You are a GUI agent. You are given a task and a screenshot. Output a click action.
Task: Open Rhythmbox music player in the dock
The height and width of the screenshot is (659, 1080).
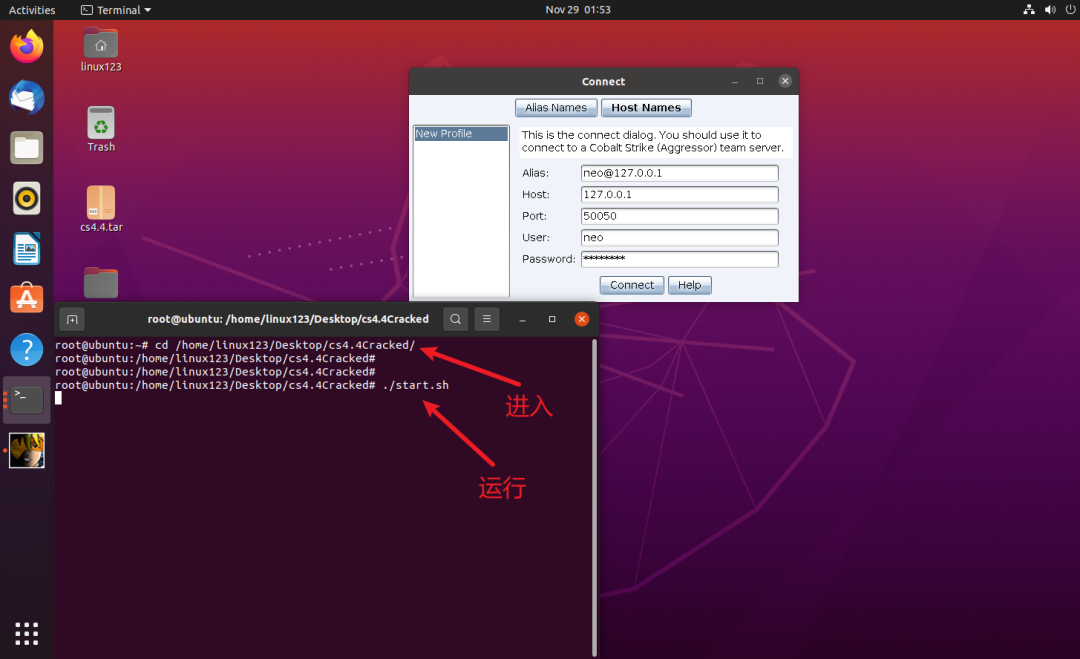(26, 198)
